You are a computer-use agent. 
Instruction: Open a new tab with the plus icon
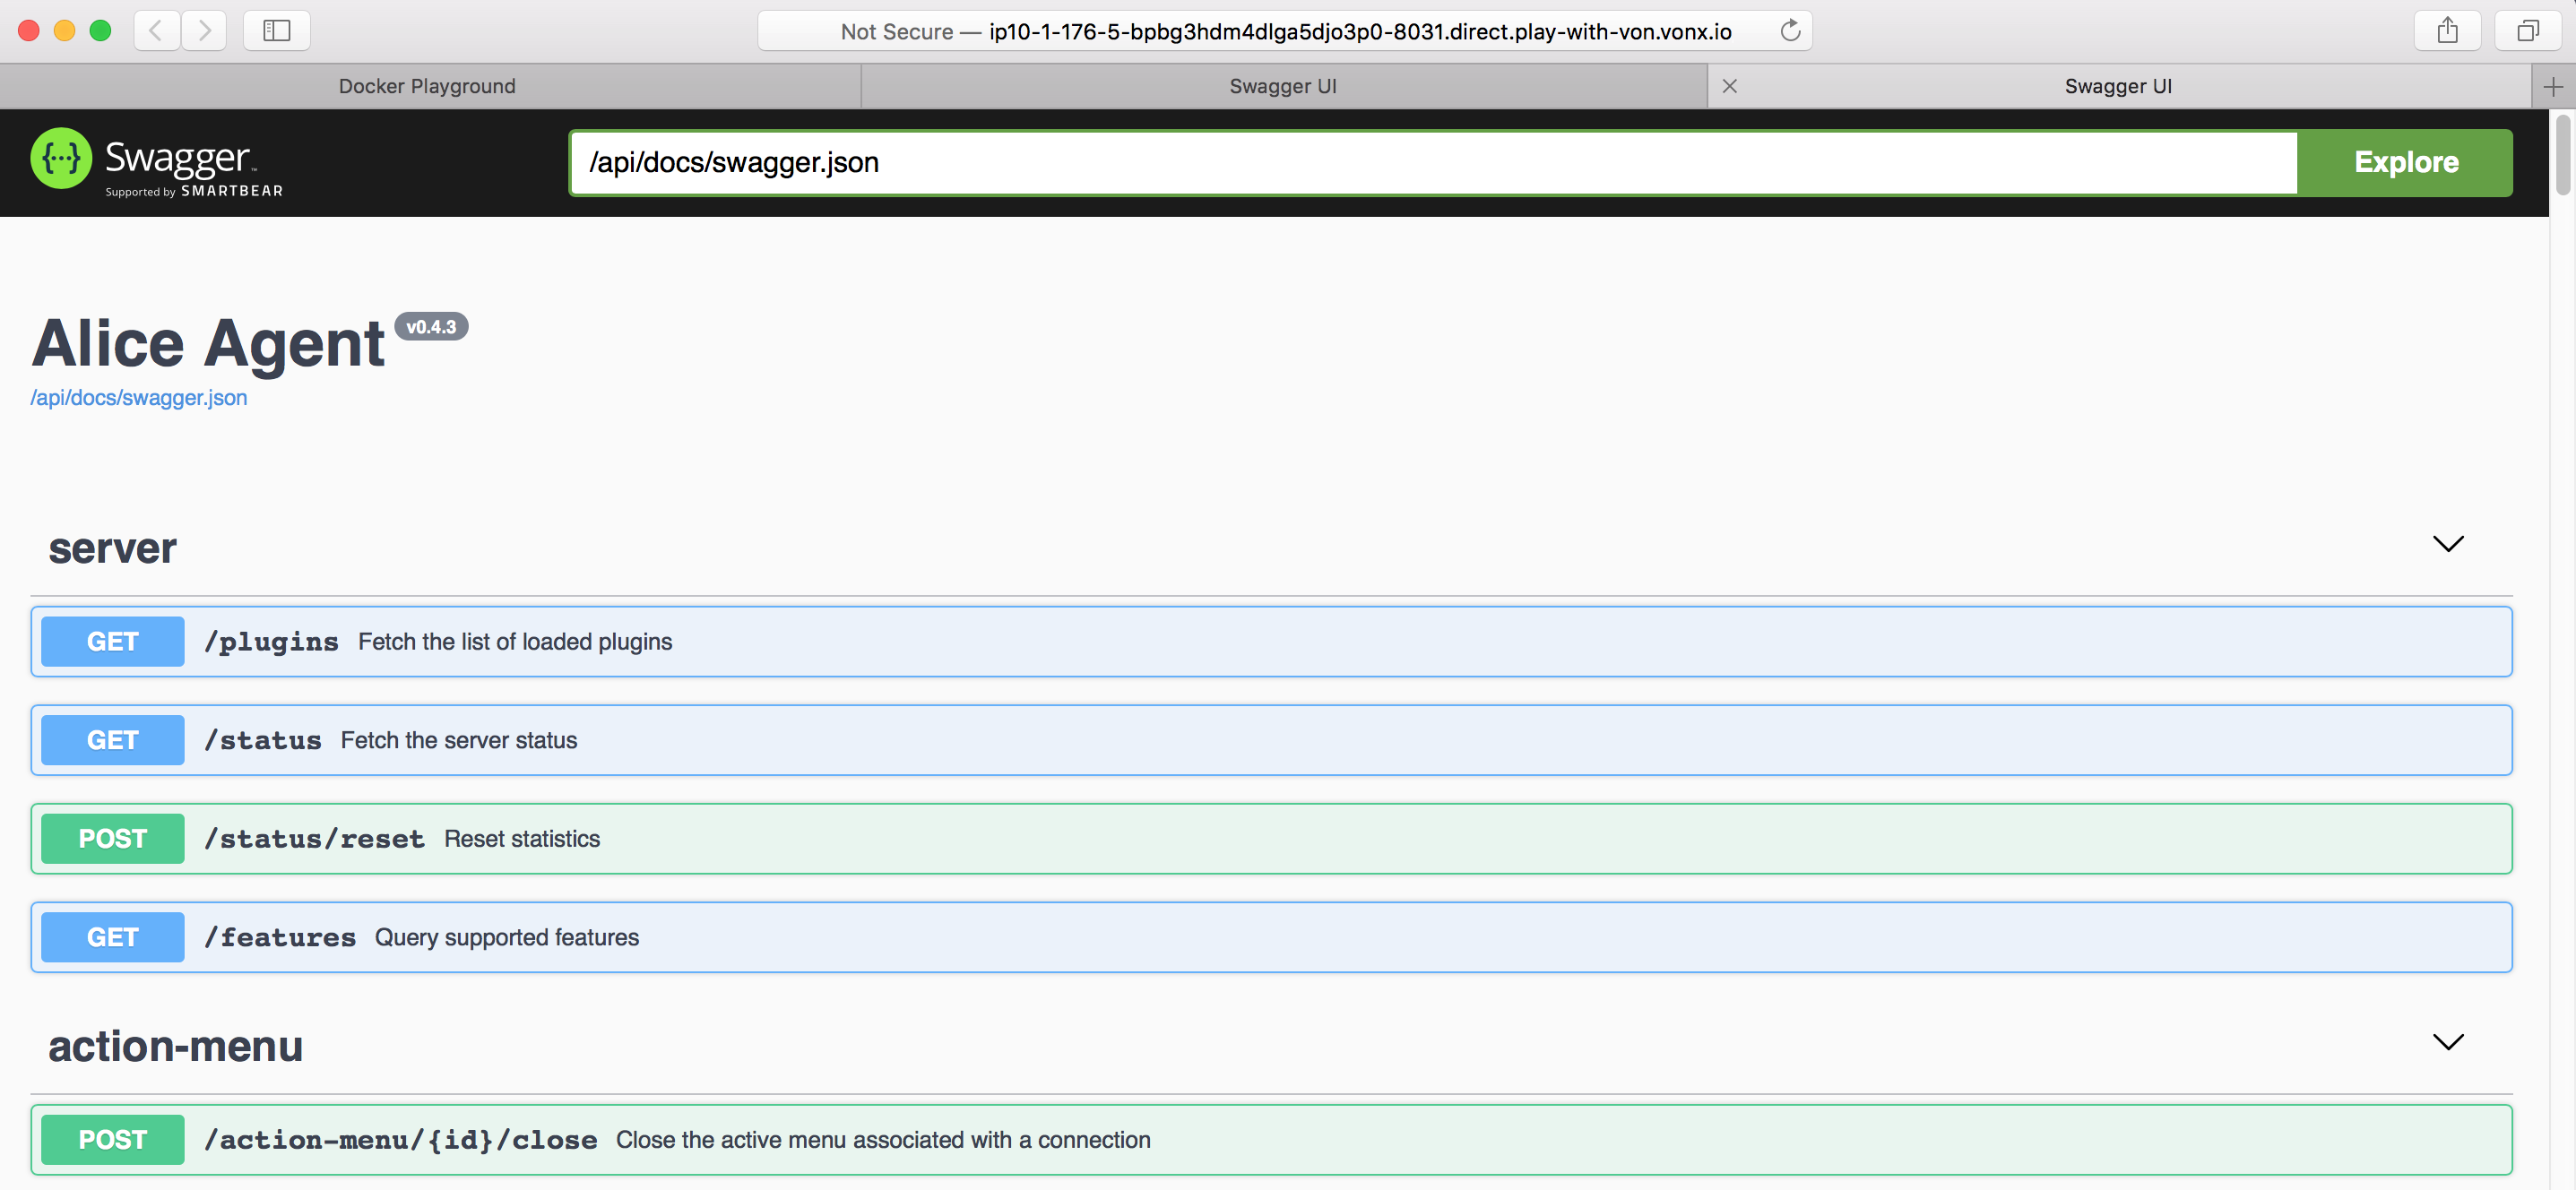[x=2553, y=85]
